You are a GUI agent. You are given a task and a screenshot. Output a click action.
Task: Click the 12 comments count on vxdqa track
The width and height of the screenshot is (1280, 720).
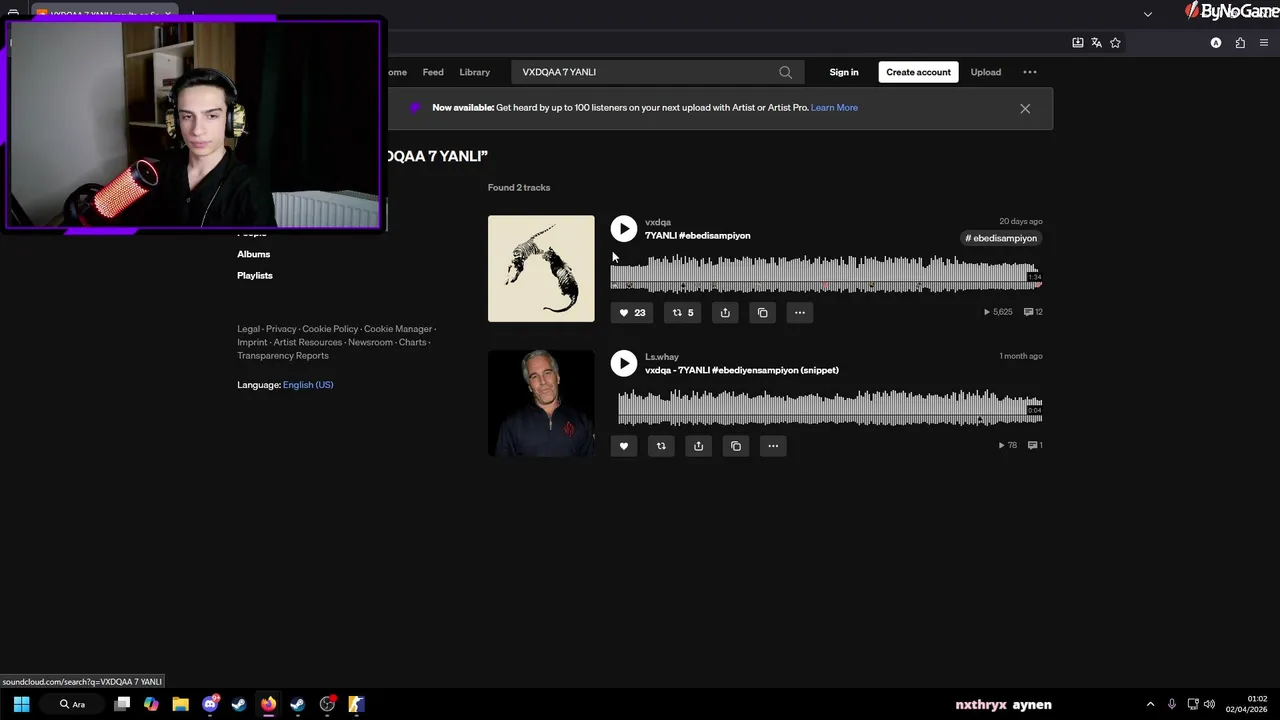coord(1033,312)
